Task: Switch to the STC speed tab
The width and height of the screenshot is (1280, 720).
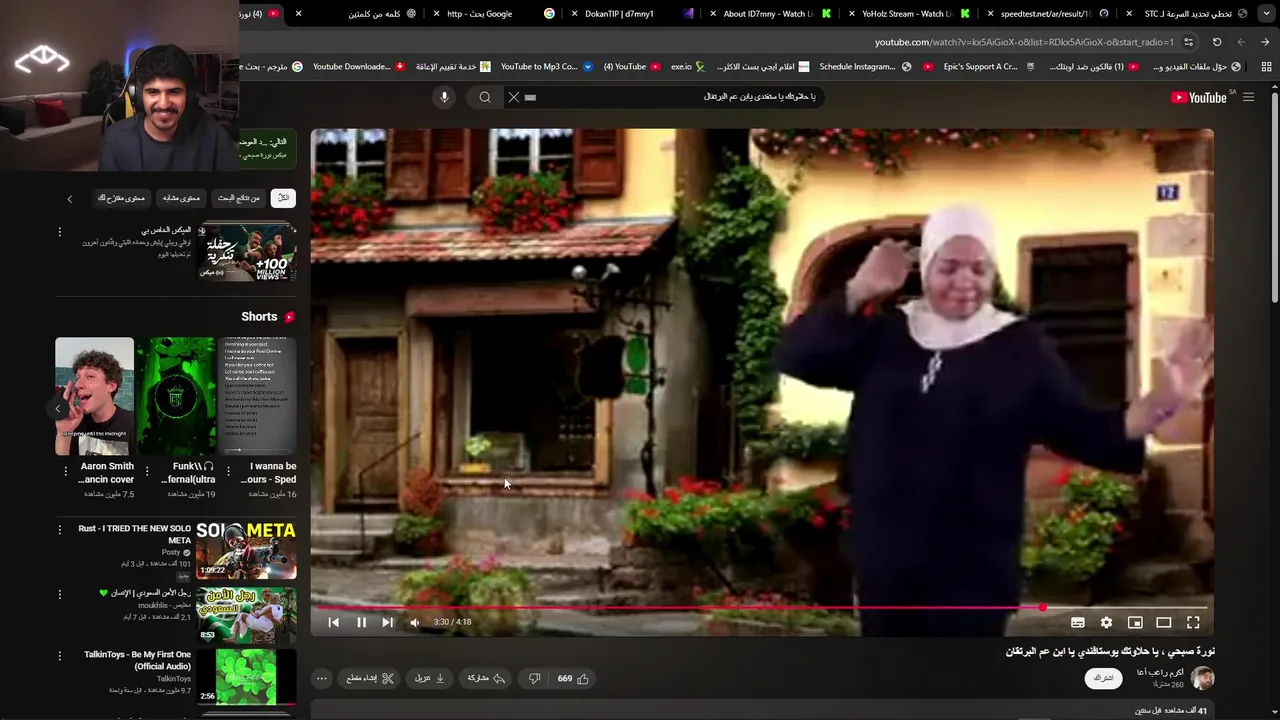Action: point(1187,14)
